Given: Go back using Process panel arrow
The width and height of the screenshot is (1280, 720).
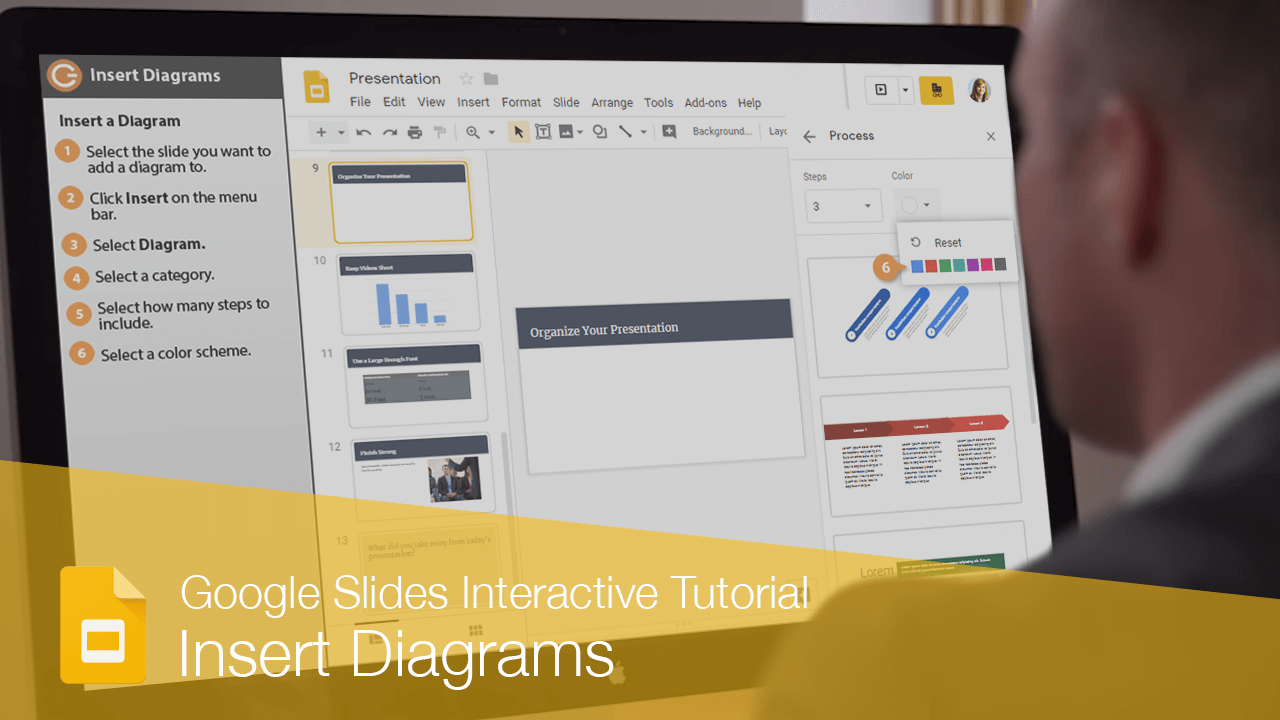Looking at the screenshot, I should pos(809,137).
